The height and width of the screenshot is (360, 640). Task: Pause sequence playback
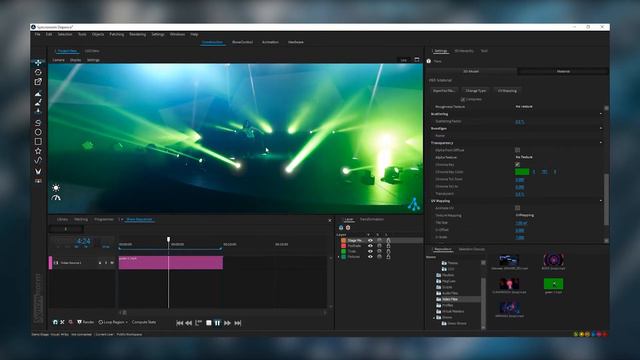pyautogui.click(x=218, y=323)
